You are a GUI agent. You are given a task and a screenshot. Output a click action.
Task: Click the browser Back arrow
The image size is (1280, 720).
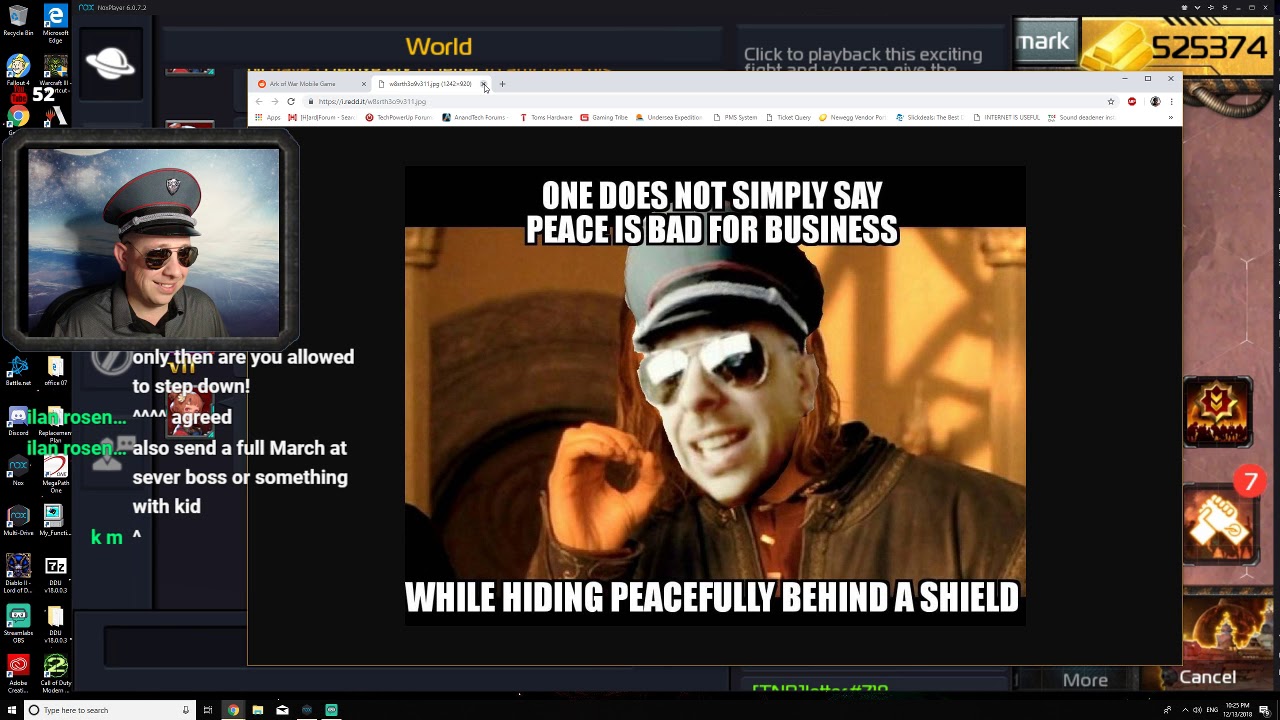click(259, 101)
